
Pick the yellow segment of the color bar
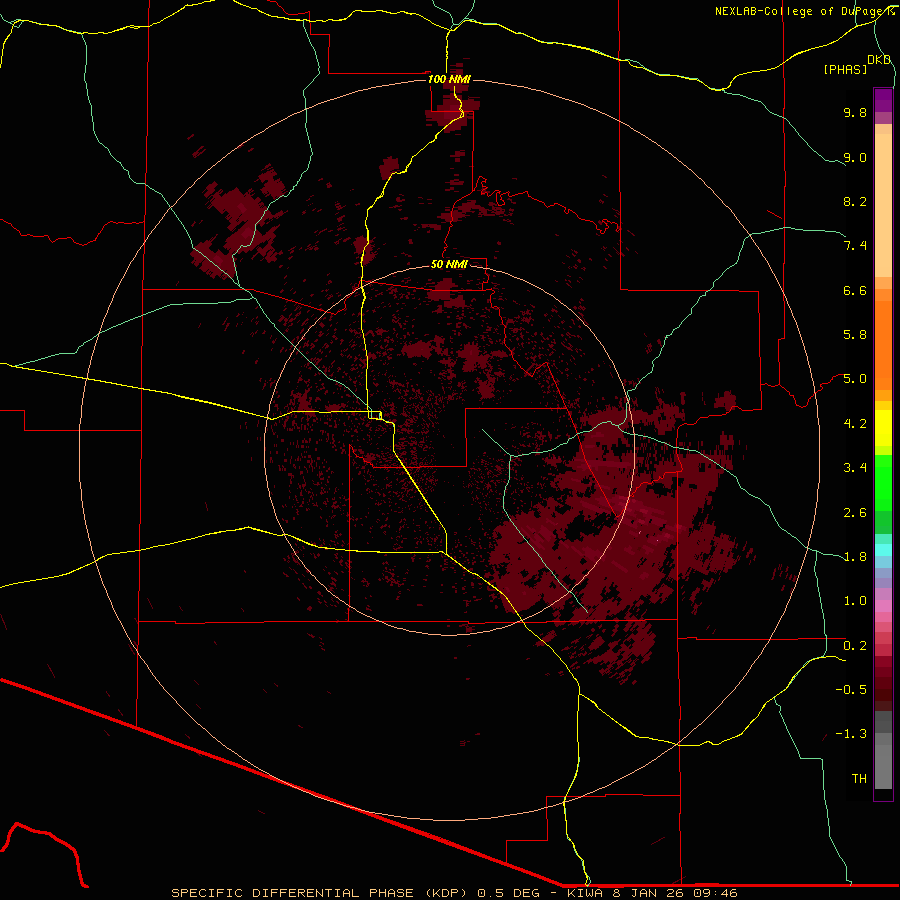click(883, 428)
